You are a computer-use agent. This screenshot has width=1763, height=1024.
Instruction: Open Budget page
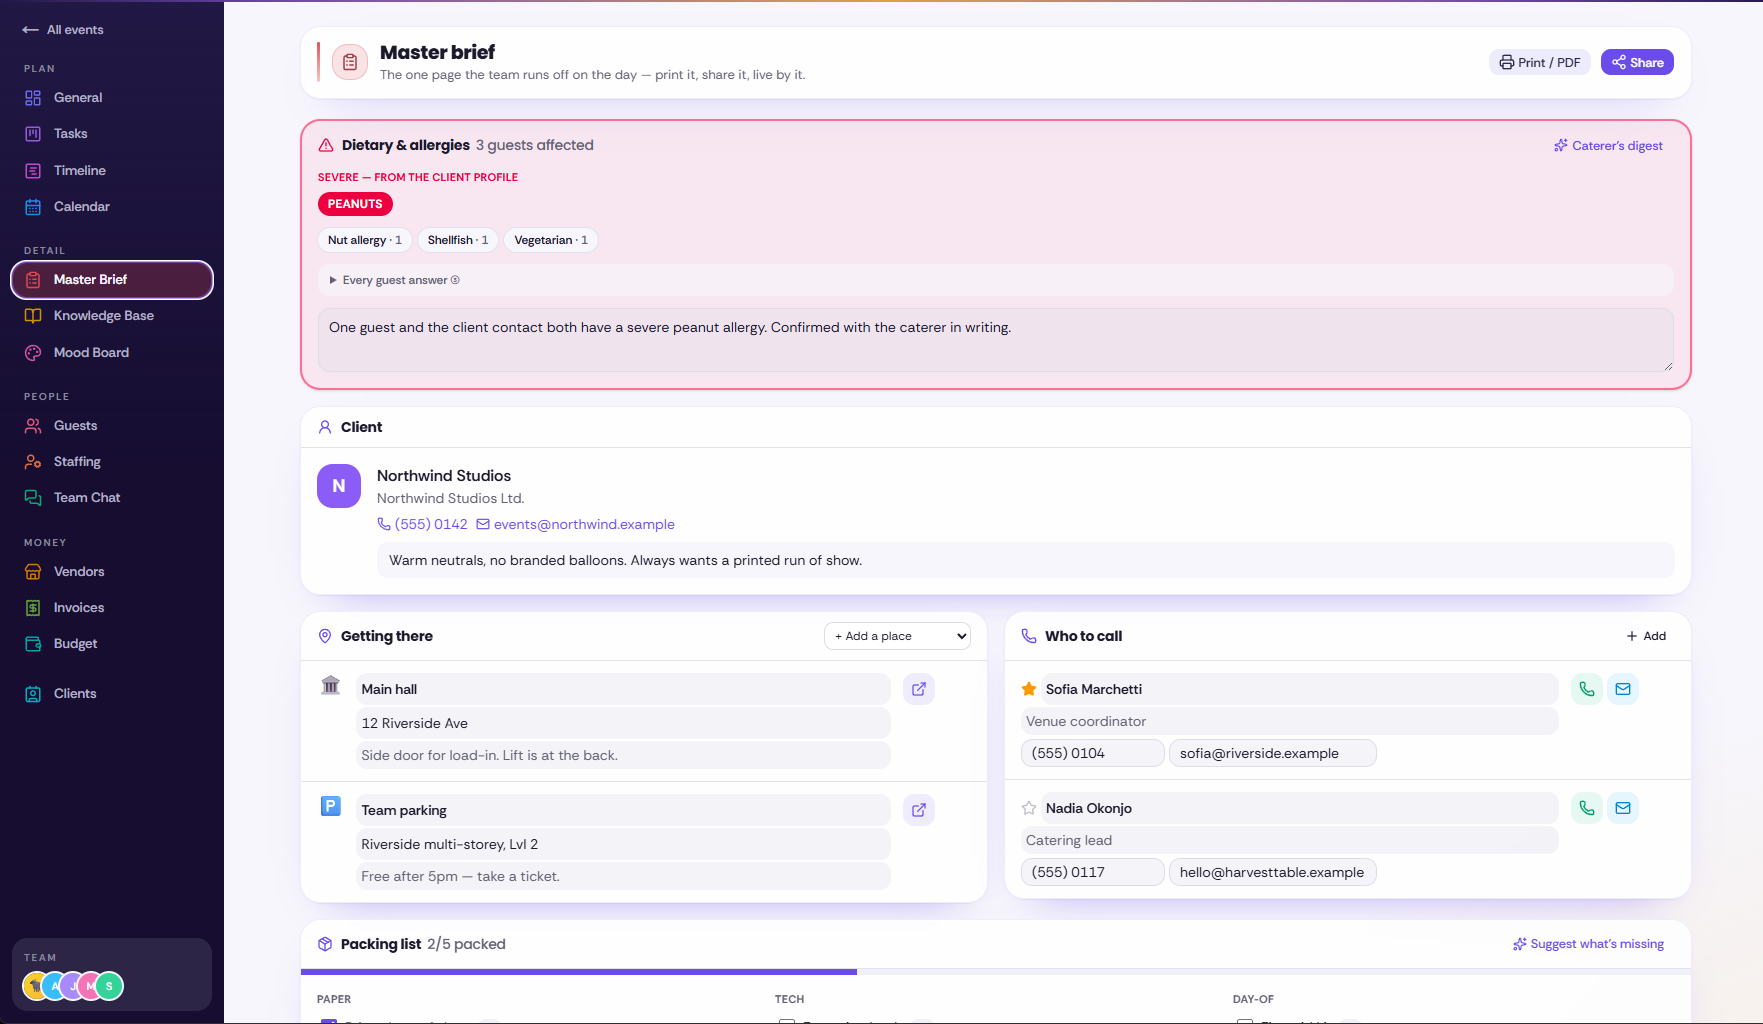(112, 644)
